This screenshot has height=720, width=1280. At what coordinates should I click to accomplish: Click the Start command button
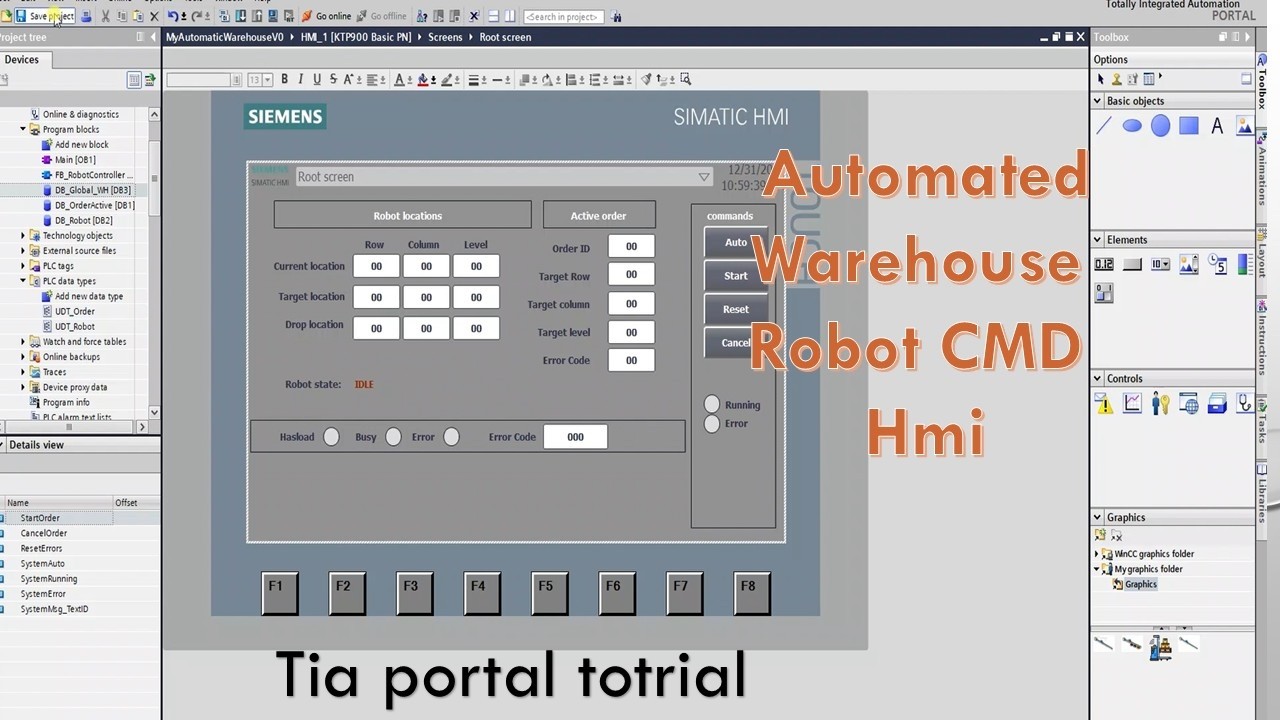pyautogui.click(x=735, y=276)
